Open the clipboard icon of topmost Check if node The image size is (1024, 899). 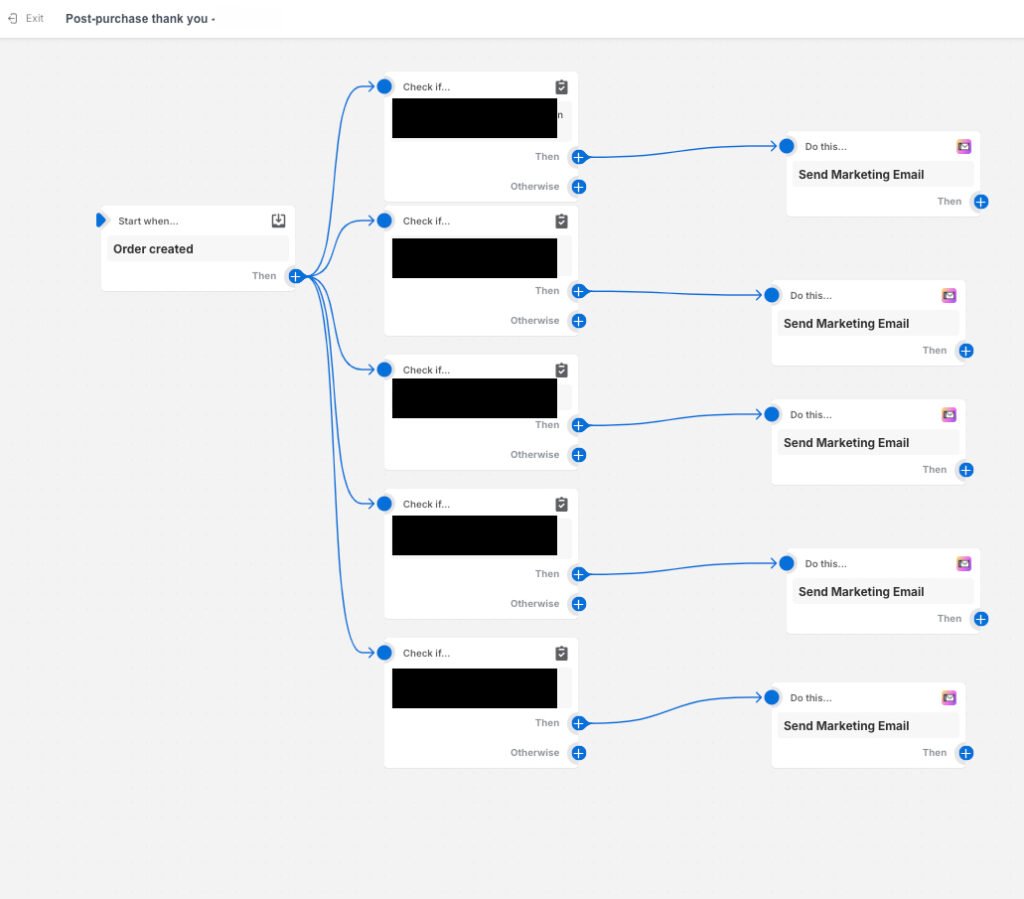coord(562,87)
